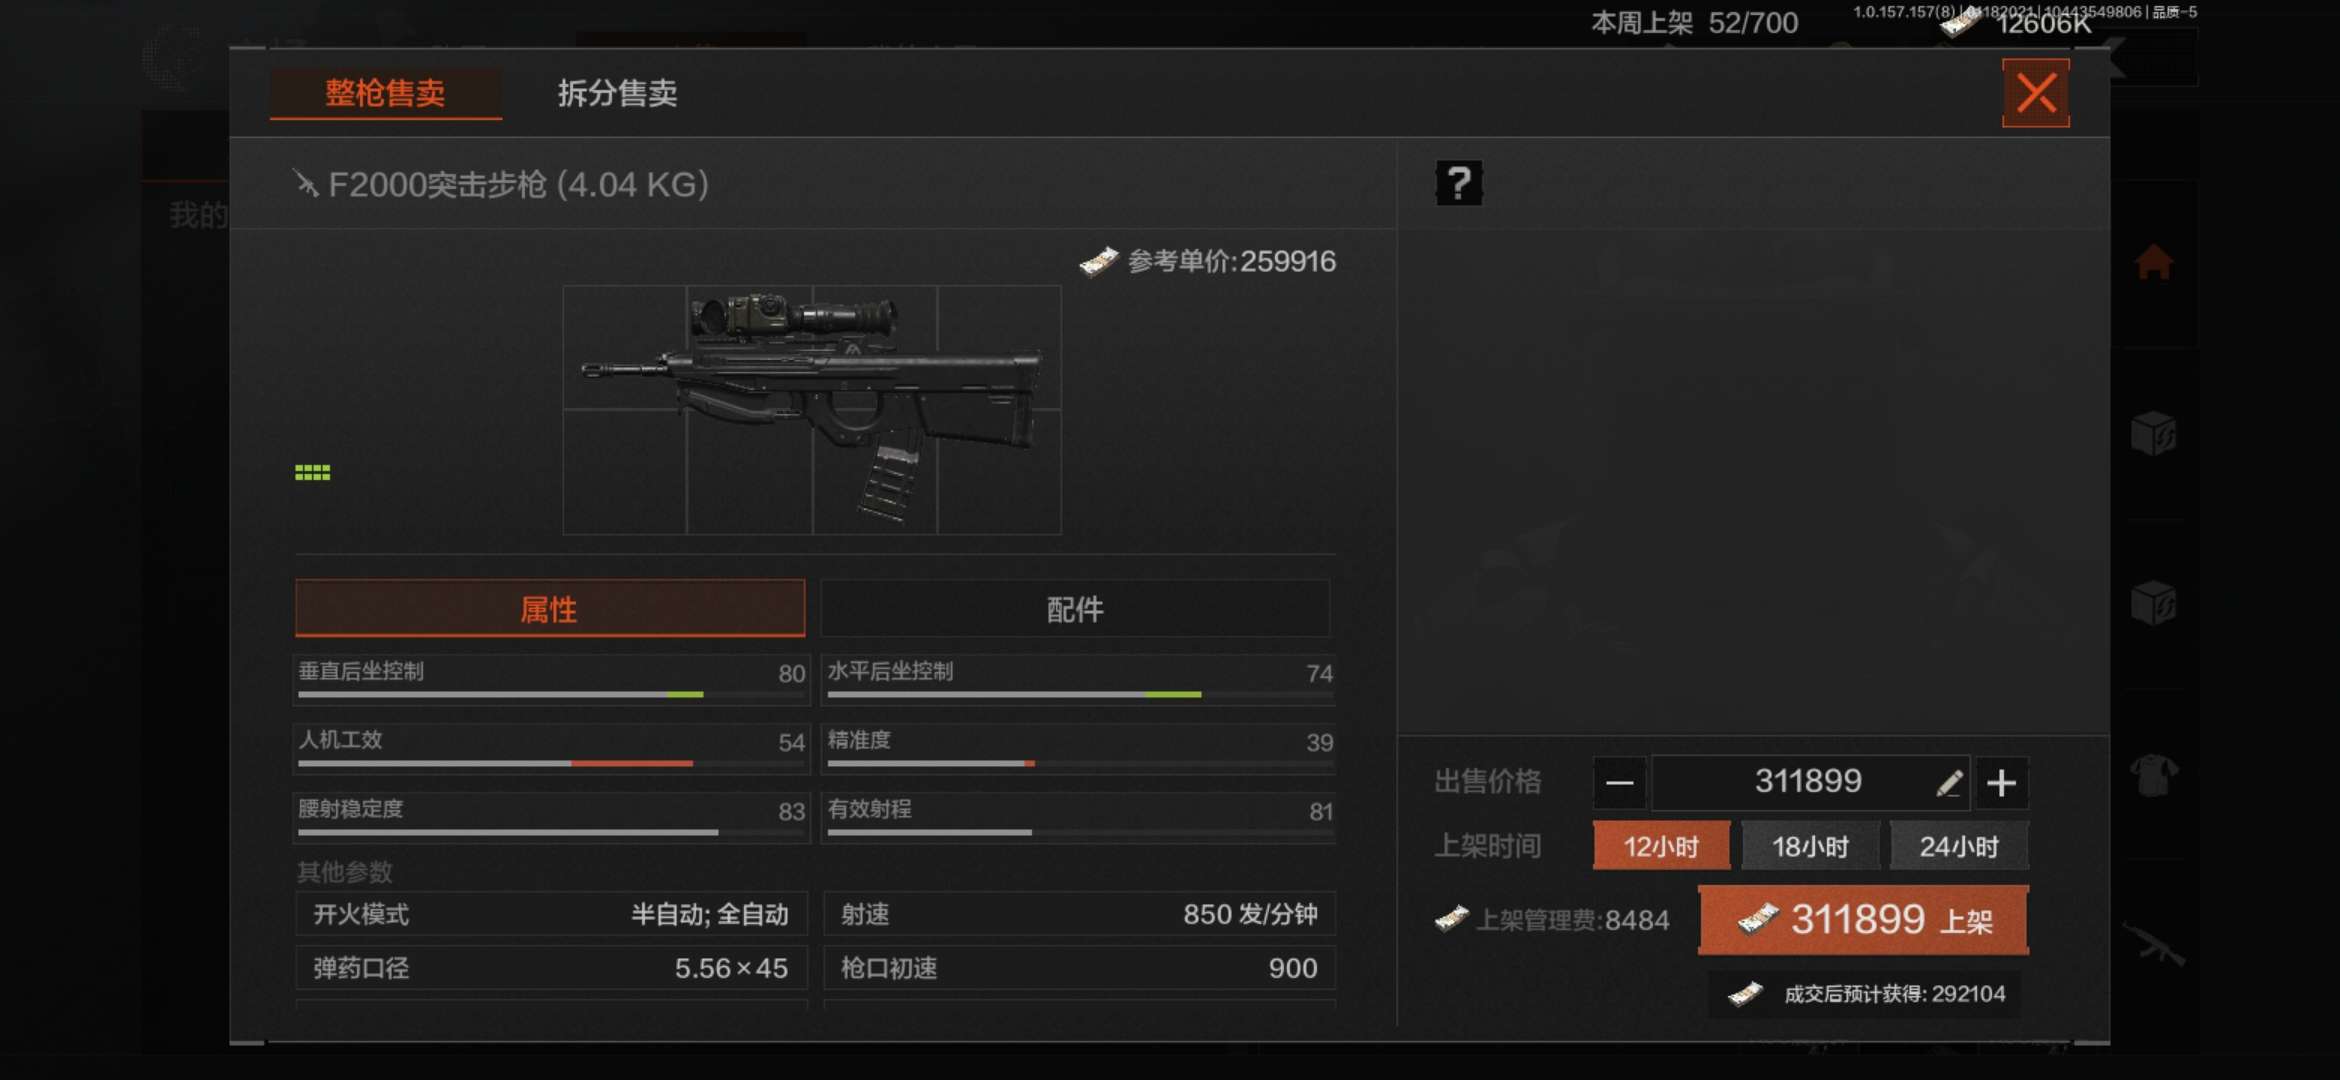The image size is (2340, 1080).
Task: Switch to the 整枪售卖 tab
Action: click(x=385, y=93)
